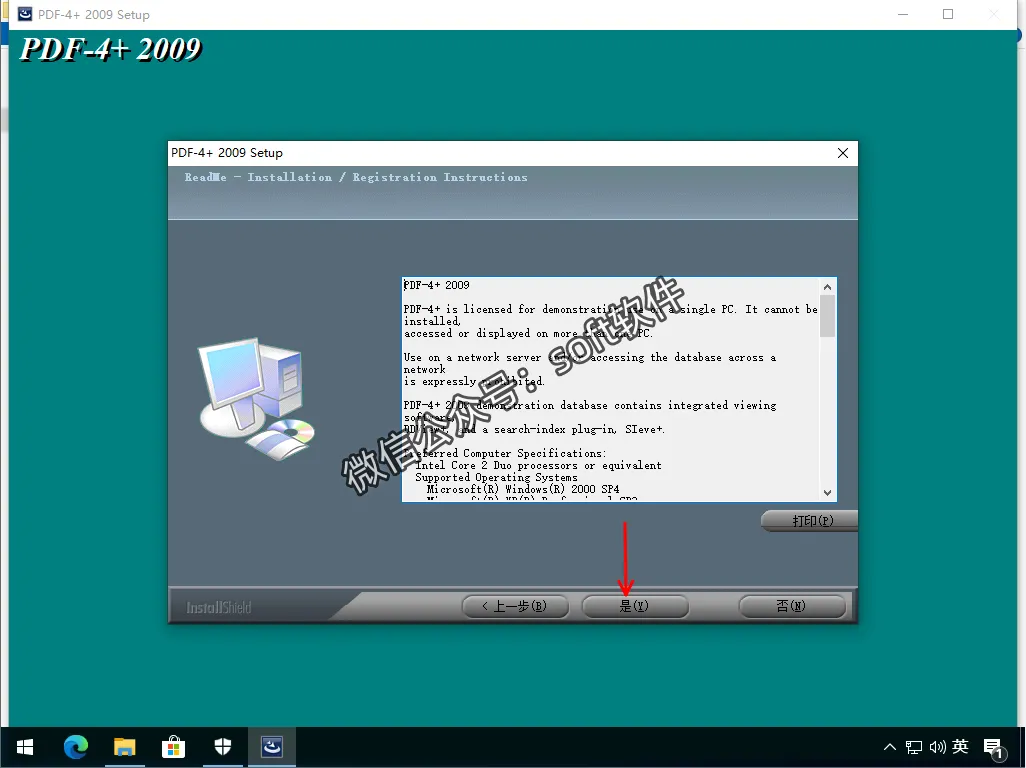Click the 否(N) button to decline

click(792, 606)
